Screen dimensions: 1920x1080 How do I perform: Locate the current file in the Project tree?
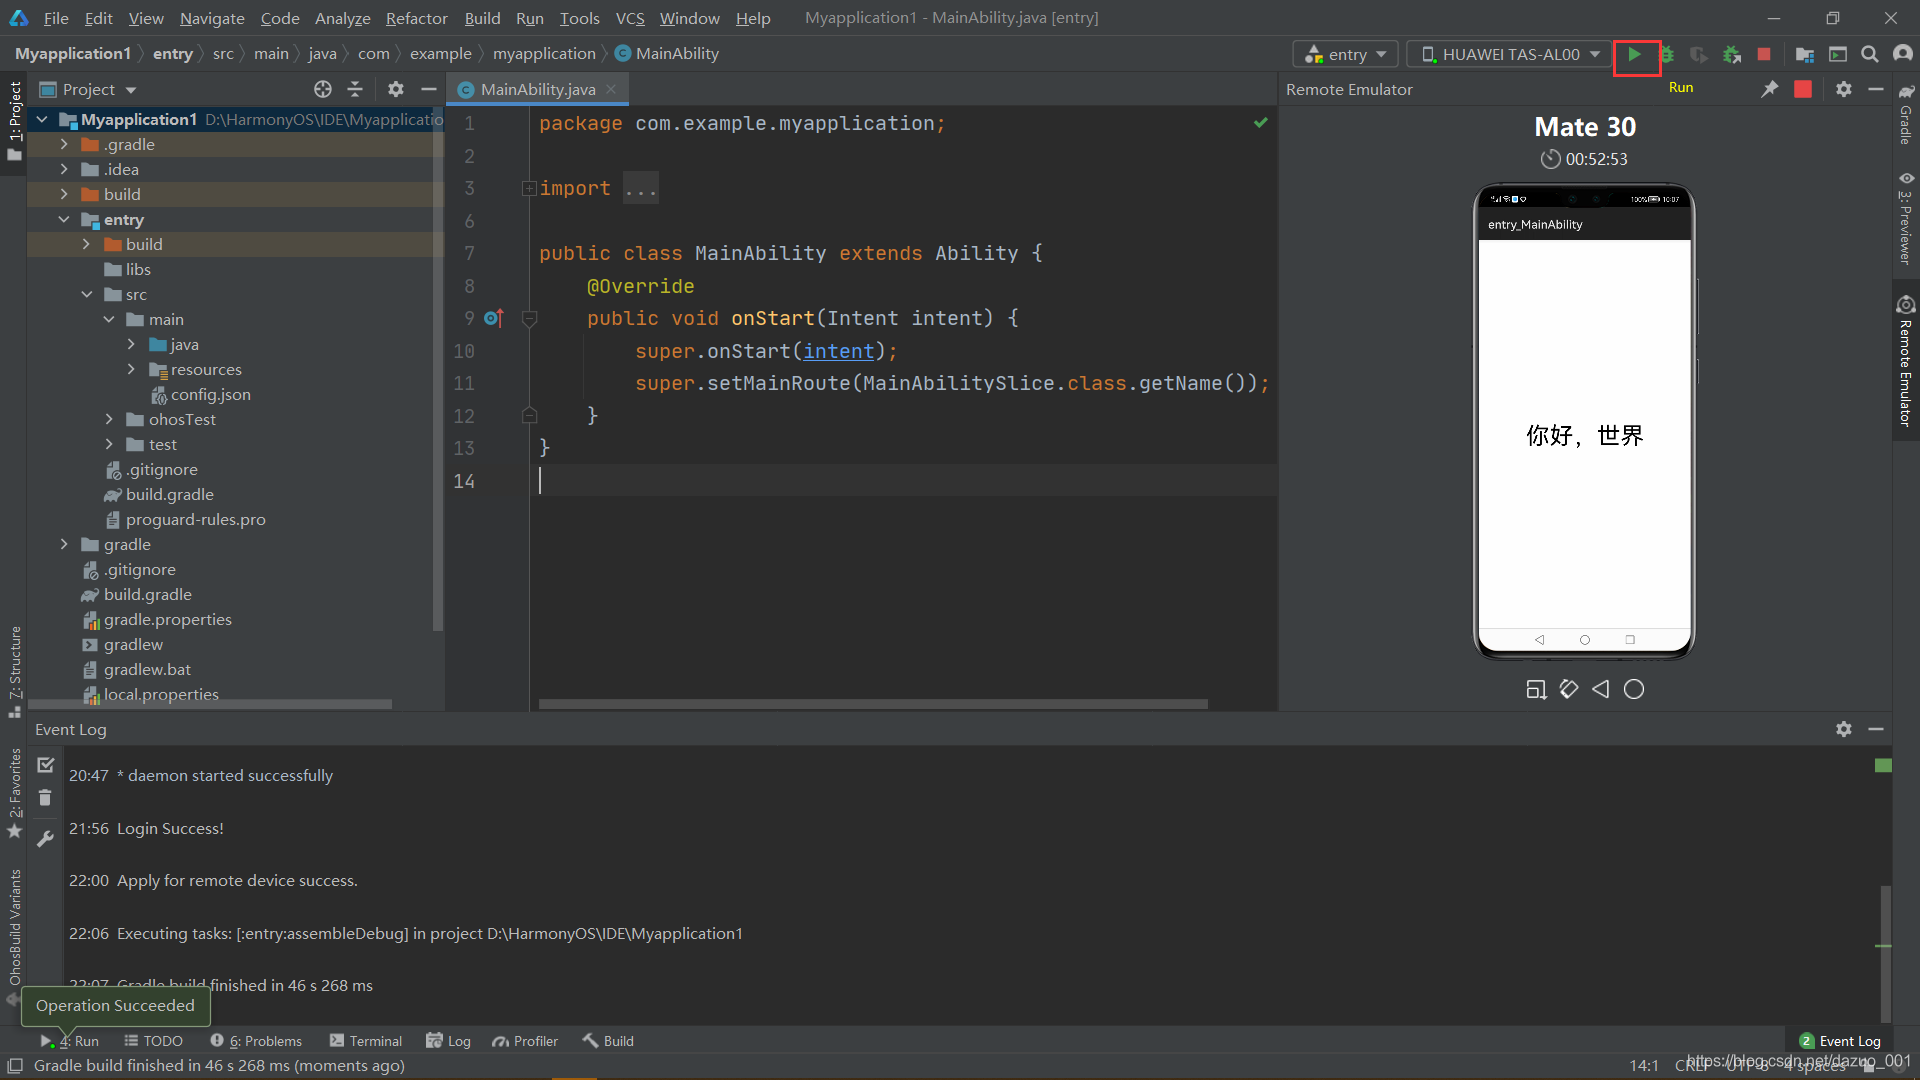click(x=323, y=89)
